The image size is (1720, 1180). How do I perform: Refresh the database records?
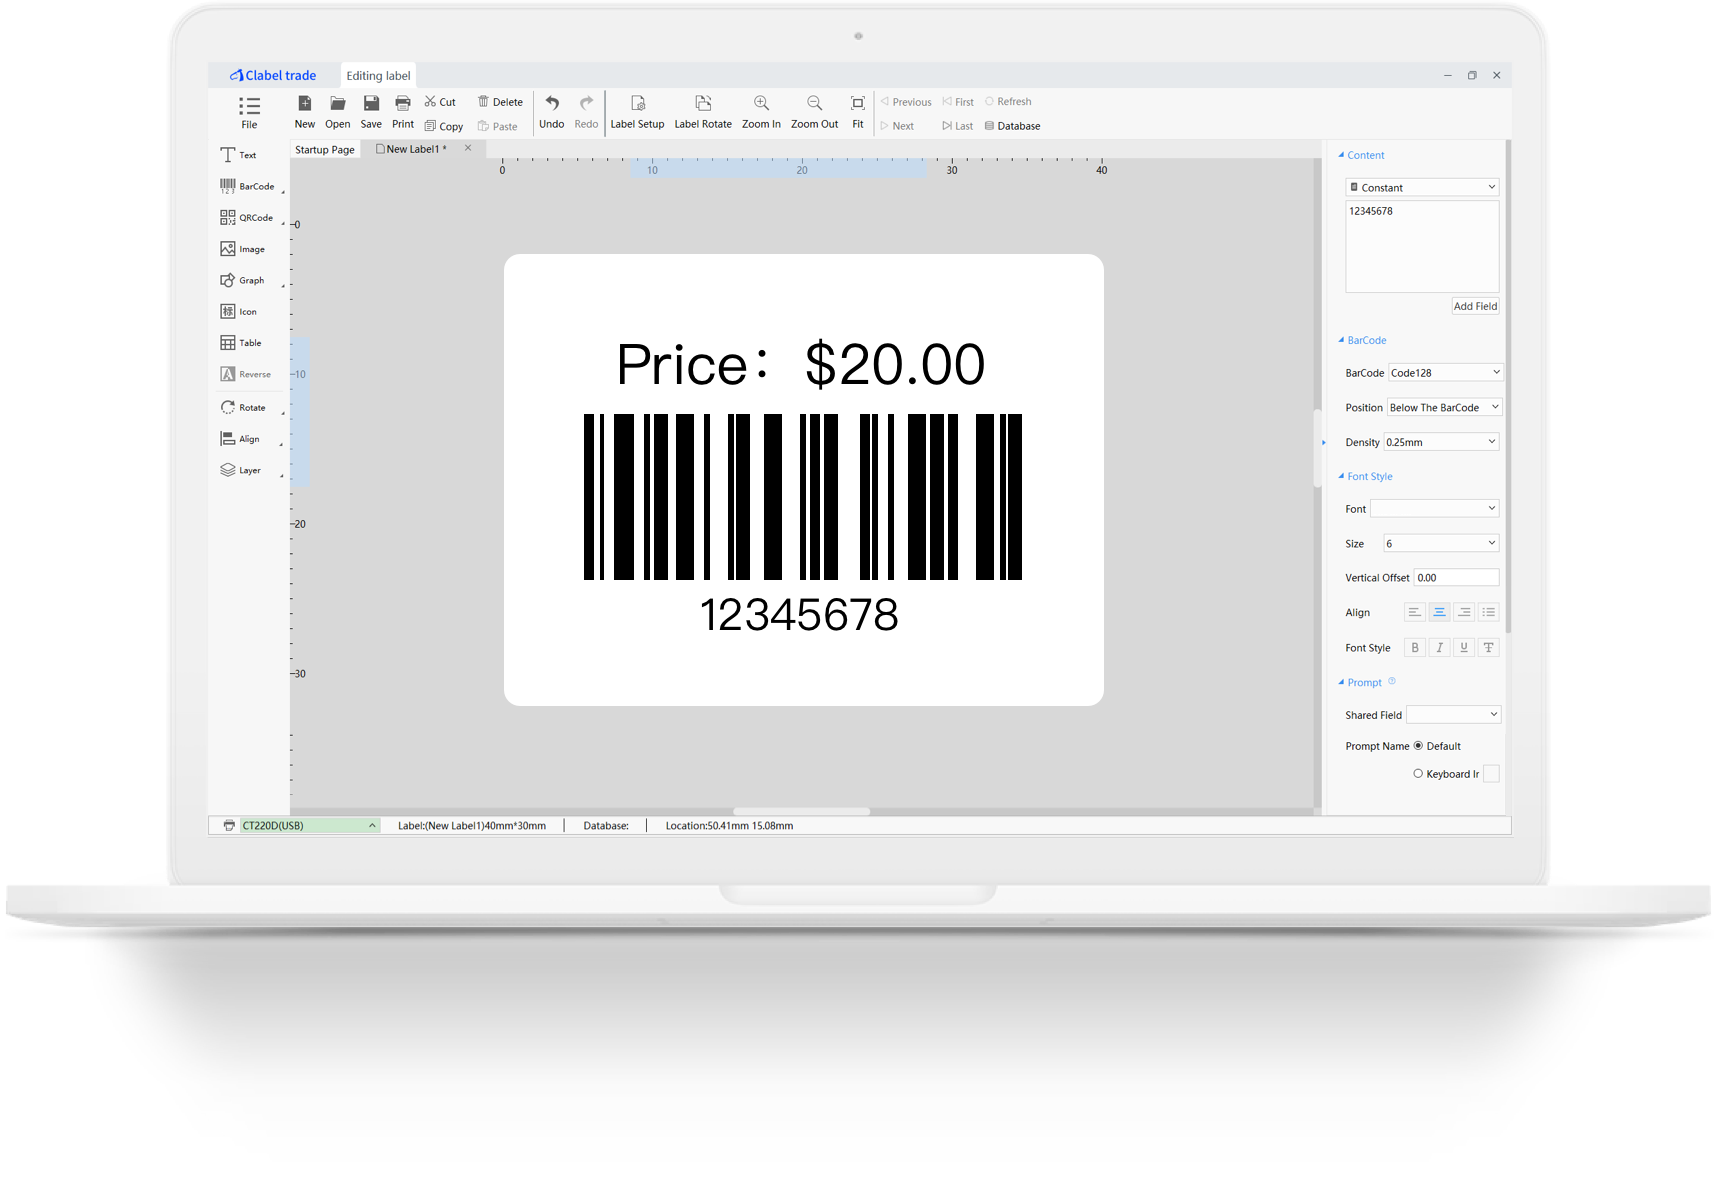(1008, 102)
